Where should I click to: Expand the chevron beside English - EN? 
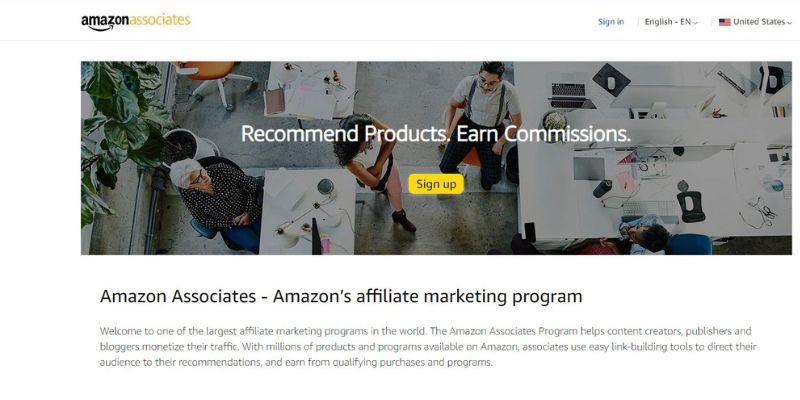tap(695, 23)
